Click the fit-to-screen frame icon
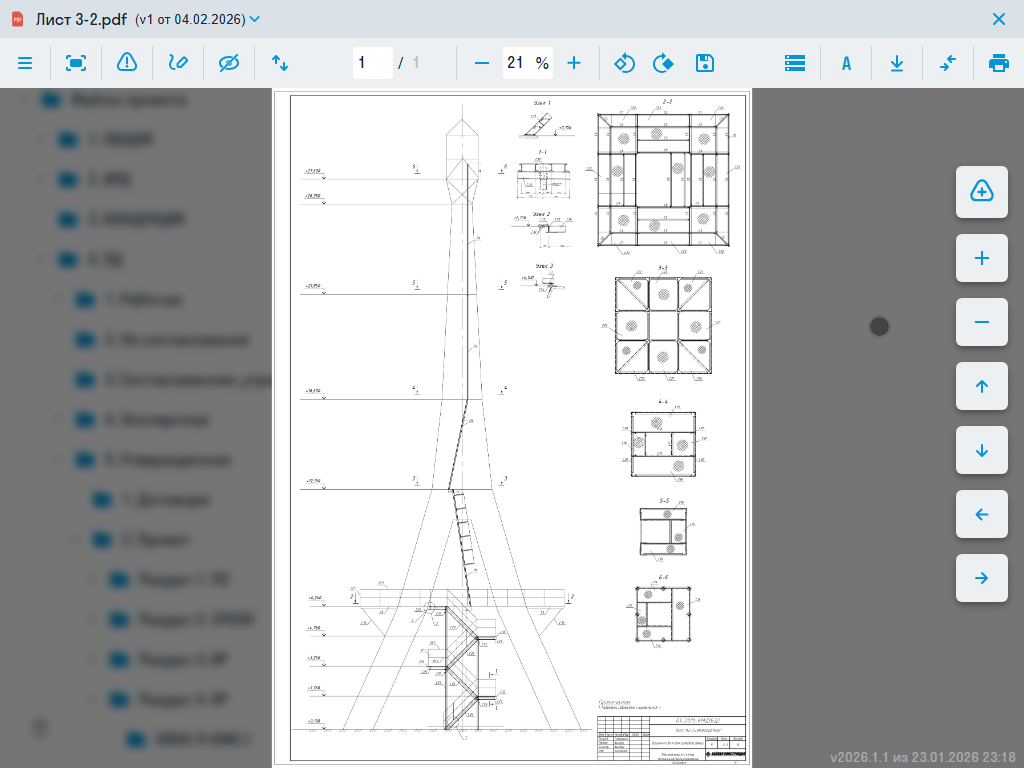Screen dimensions: 1024x768 tap(76, 63)
